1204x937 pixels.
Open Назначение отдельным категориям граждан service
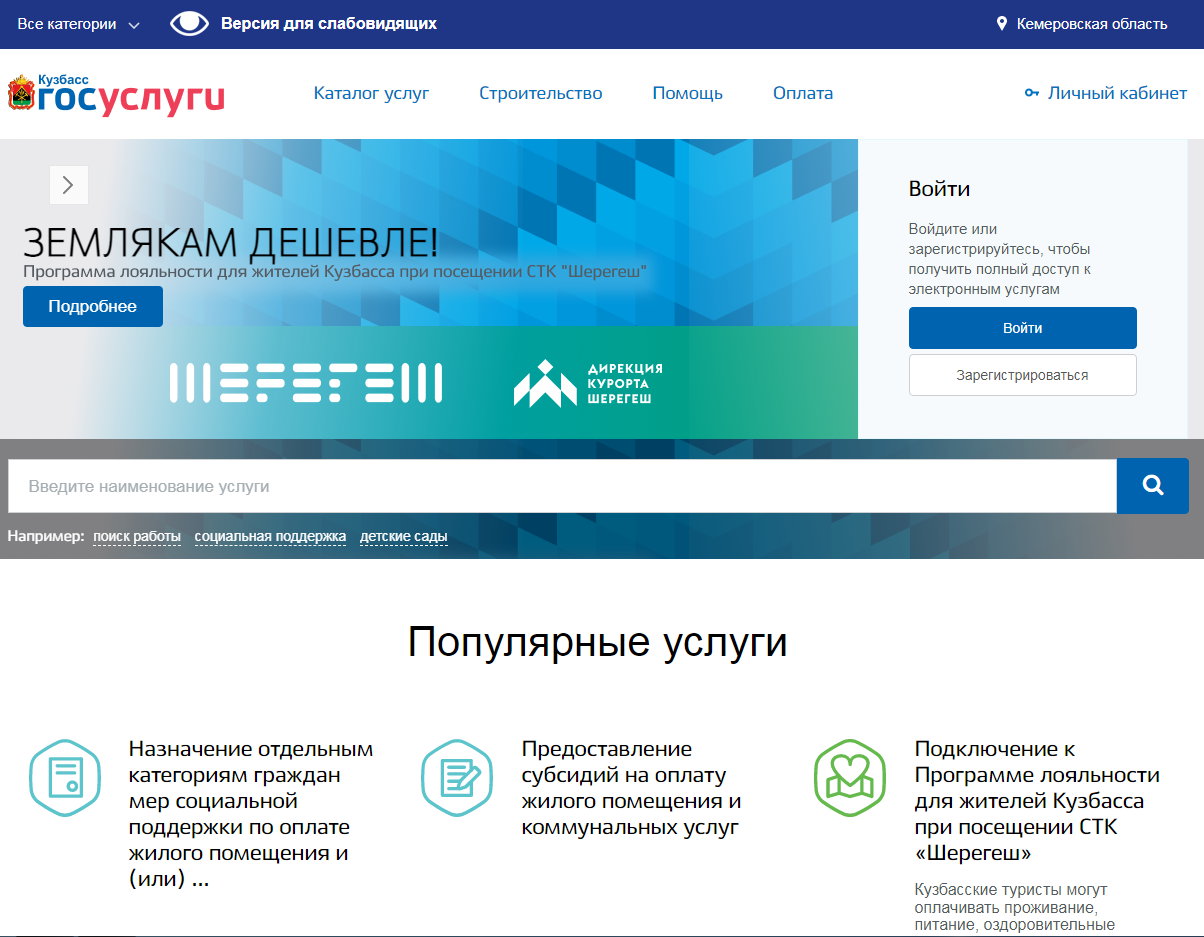(251, 814)
